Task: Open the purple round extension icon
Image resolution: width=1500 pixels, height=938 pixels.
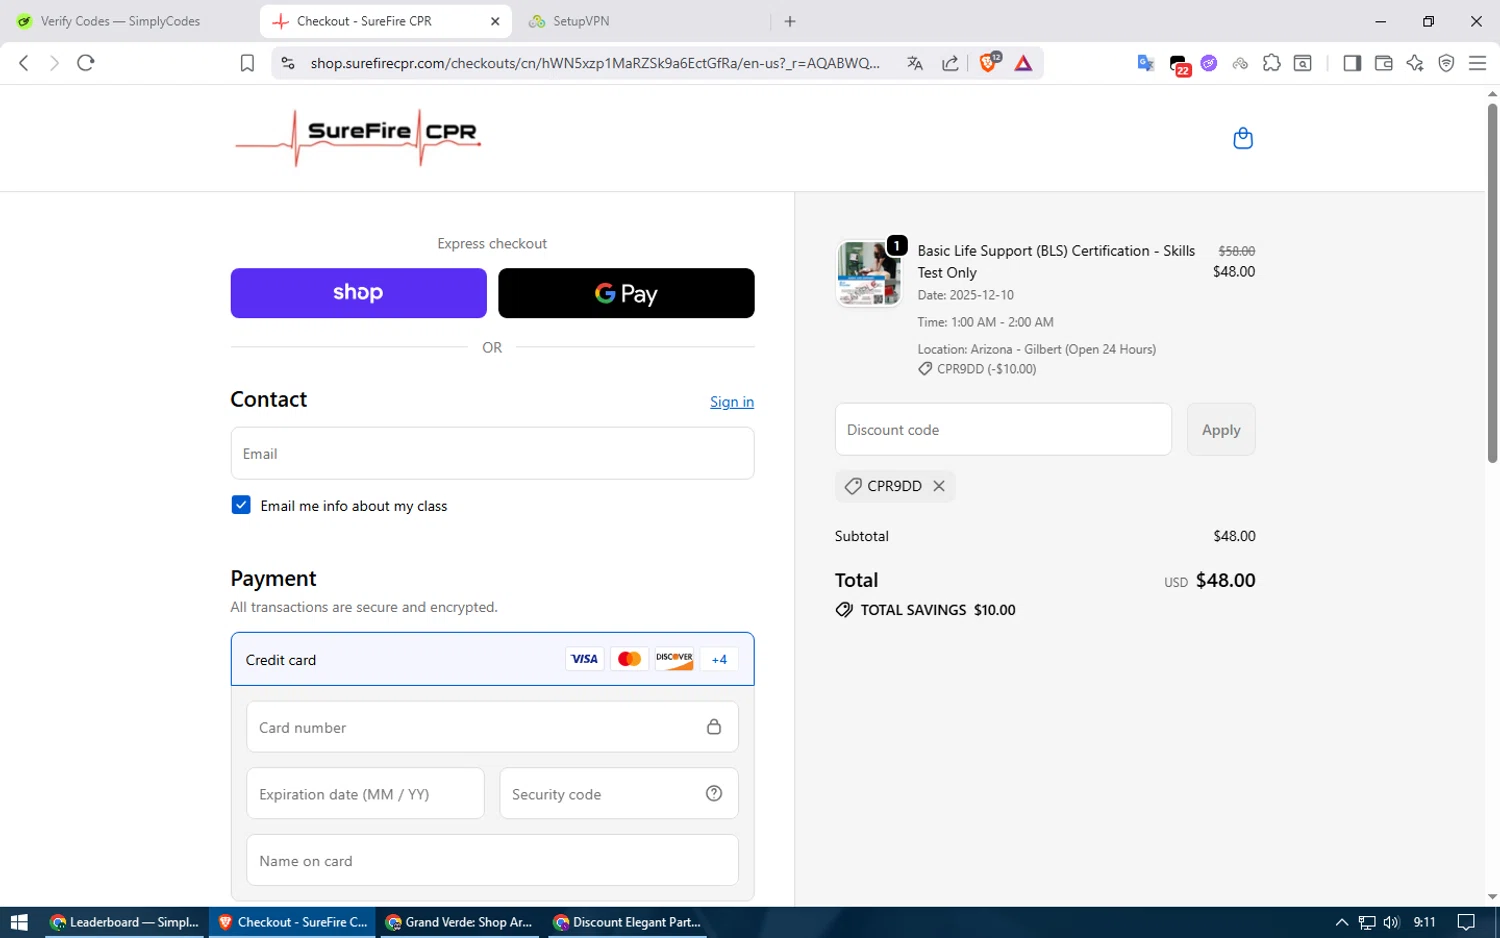Action: (x=1209, y=63)
